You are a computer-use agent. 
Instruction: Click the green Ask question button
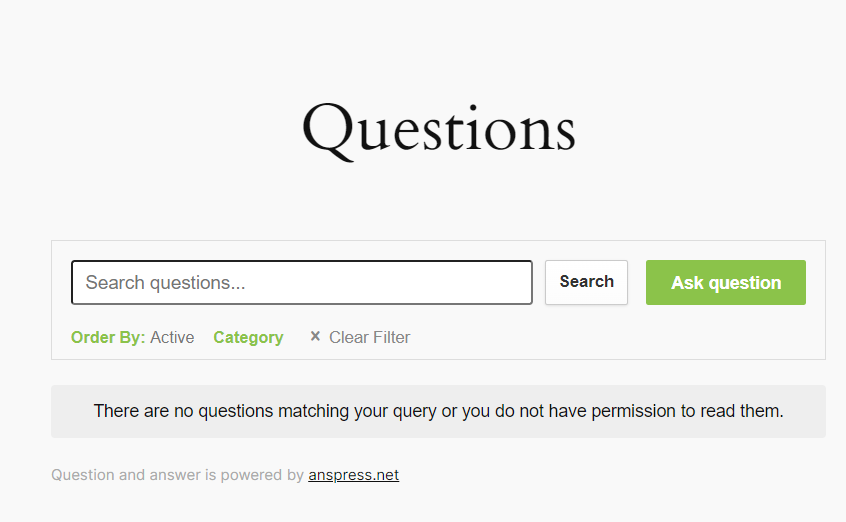[x=725, y=283]
